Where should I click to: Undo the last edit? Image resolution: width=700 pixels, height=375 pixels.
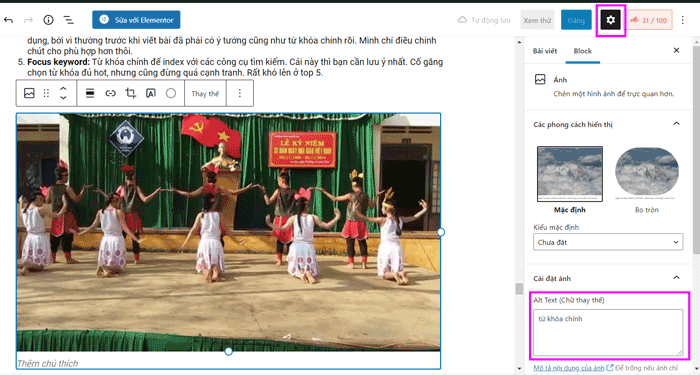pos(8,20)
